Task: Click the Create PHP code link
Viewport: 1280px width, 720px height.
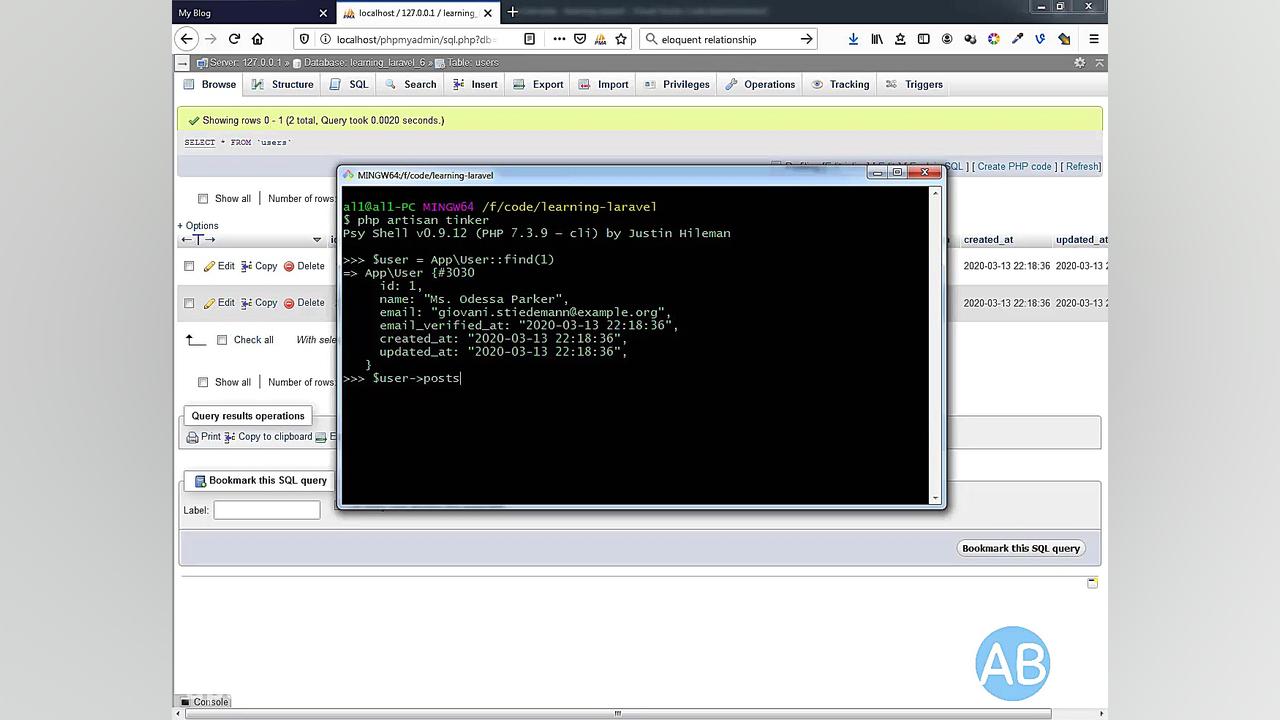Action: coord(1014,167)
